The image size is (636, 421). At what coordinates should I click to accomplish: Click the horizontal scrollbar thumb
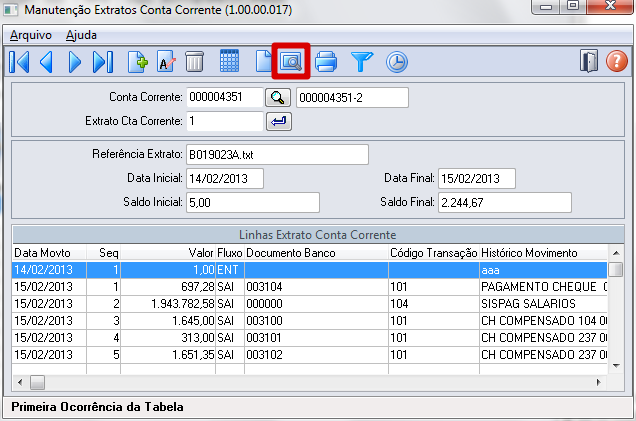(x=37, y=382)
